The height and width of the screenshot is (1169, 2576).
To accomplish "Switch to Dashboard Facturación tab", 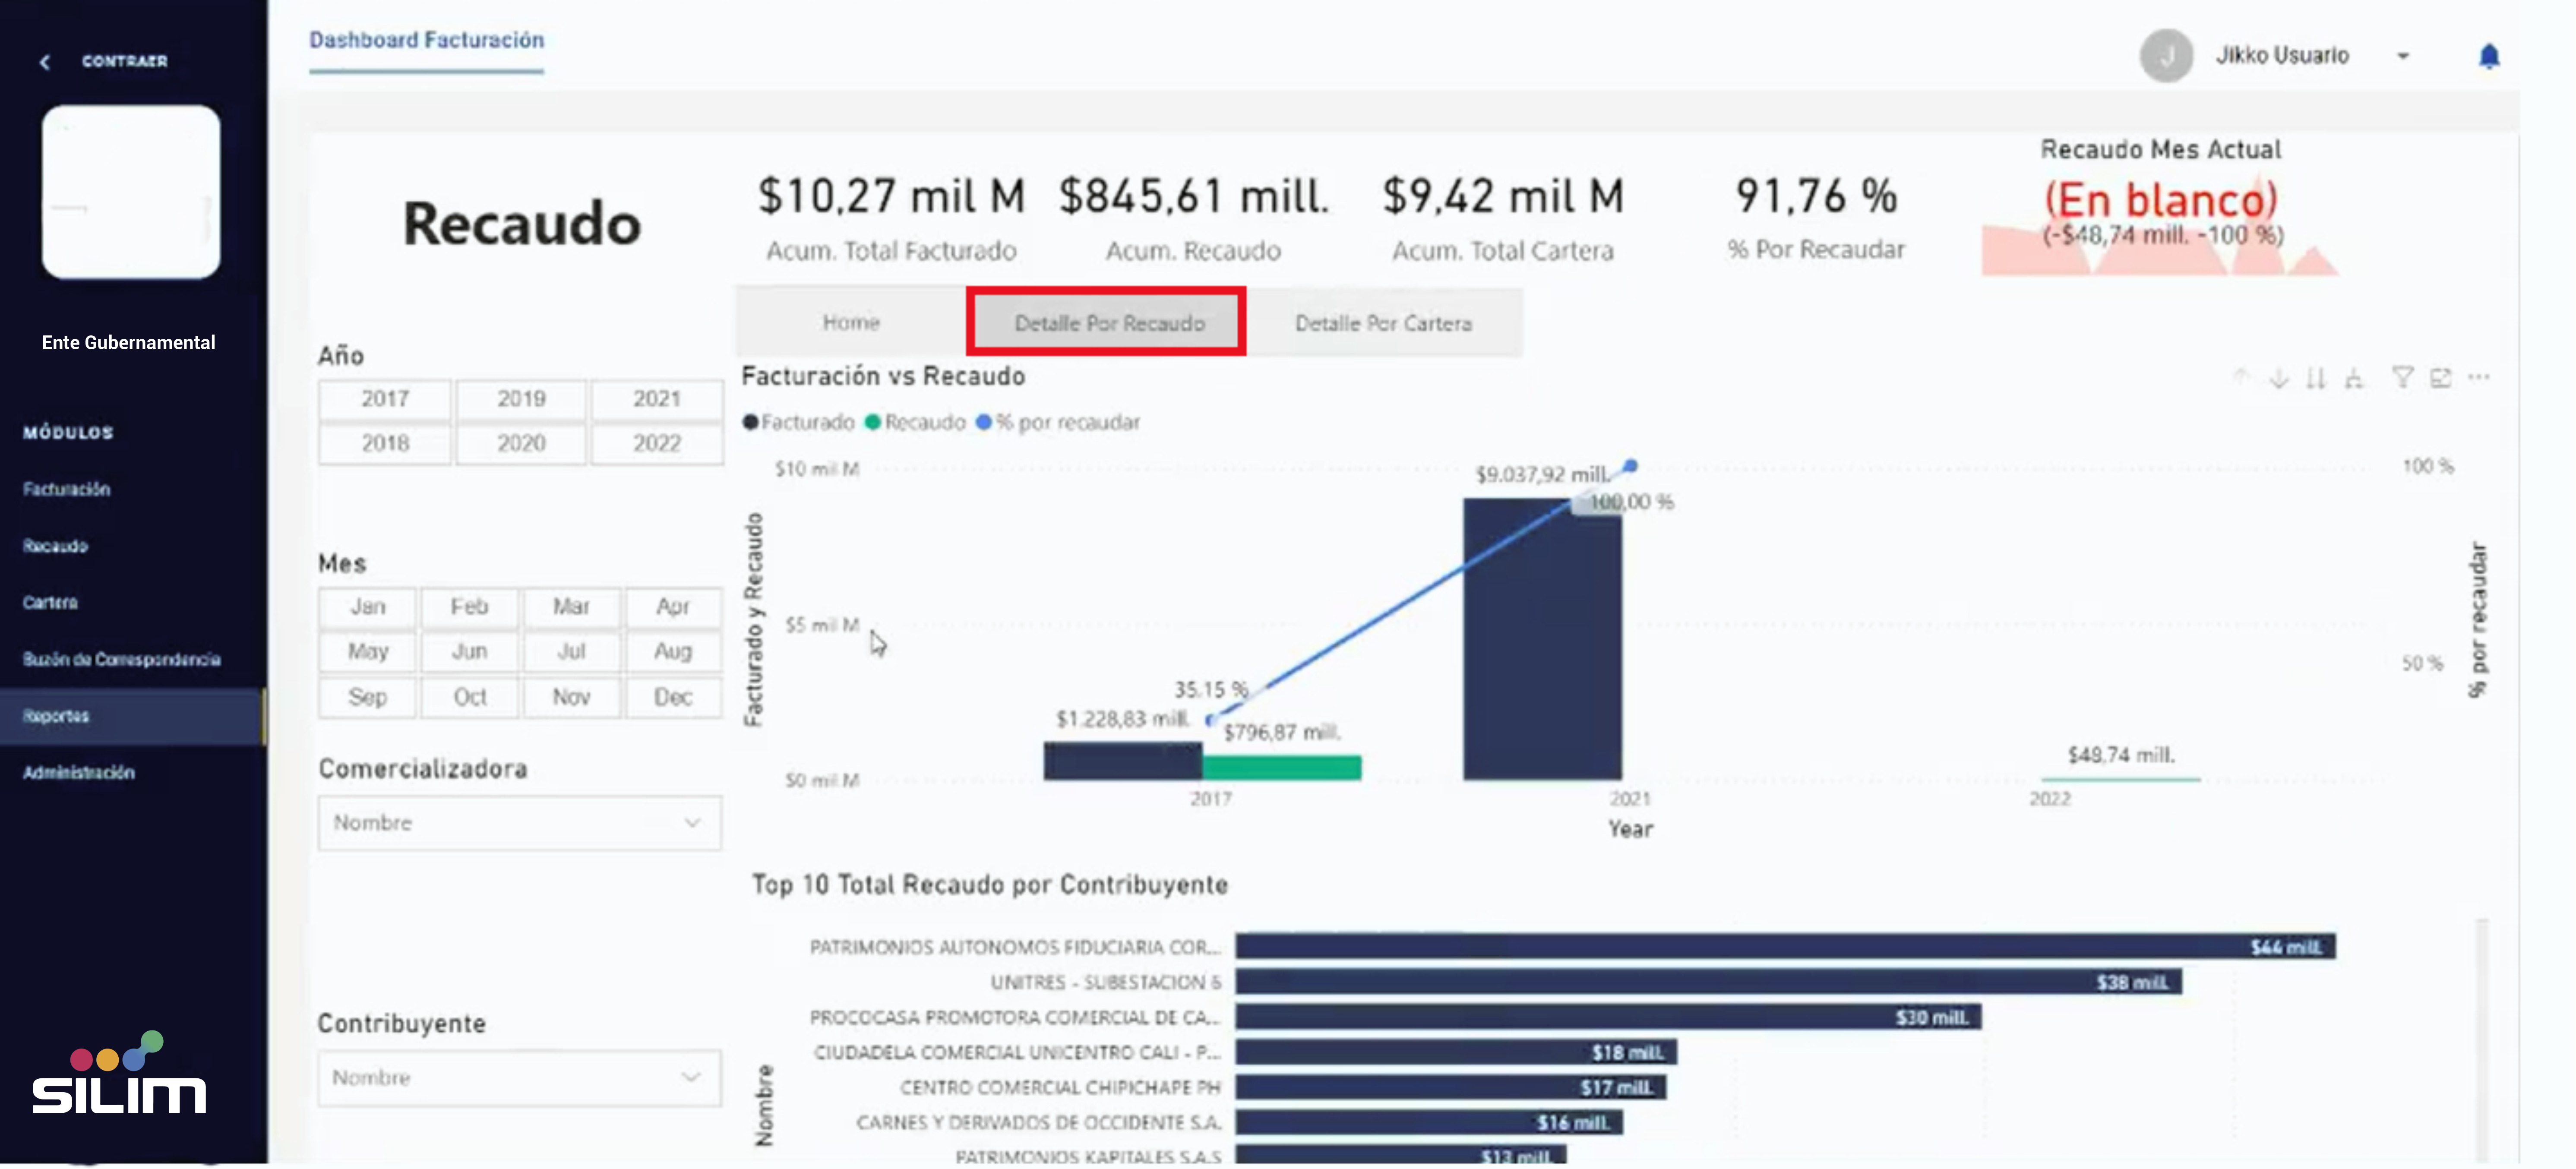I will 426,41.
